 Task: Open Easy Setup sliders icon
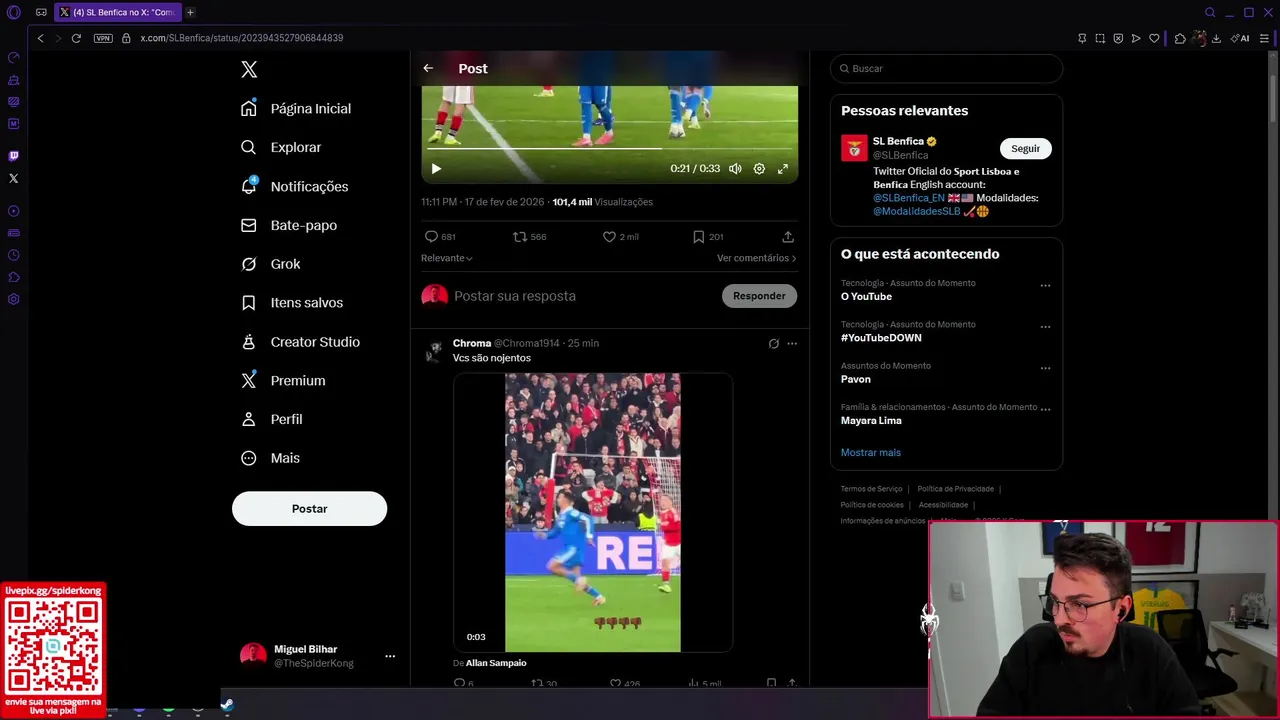[x=1266, y=38]
